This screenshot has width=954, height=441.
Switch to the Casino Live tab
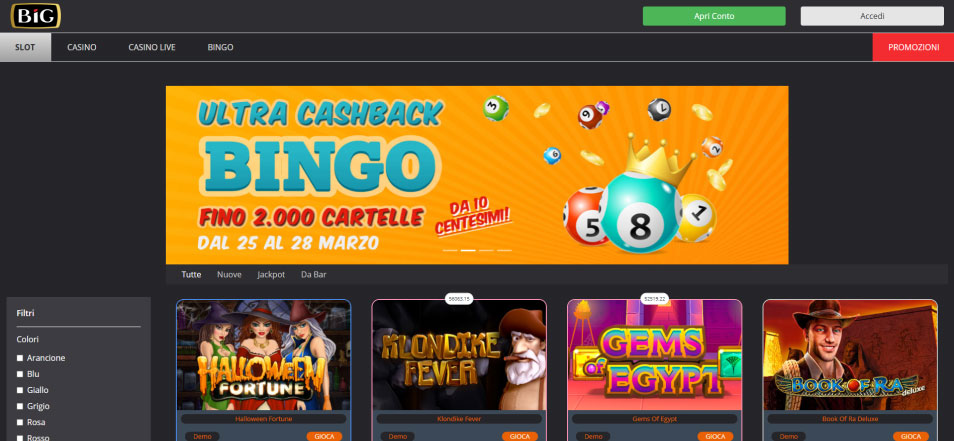152,47
